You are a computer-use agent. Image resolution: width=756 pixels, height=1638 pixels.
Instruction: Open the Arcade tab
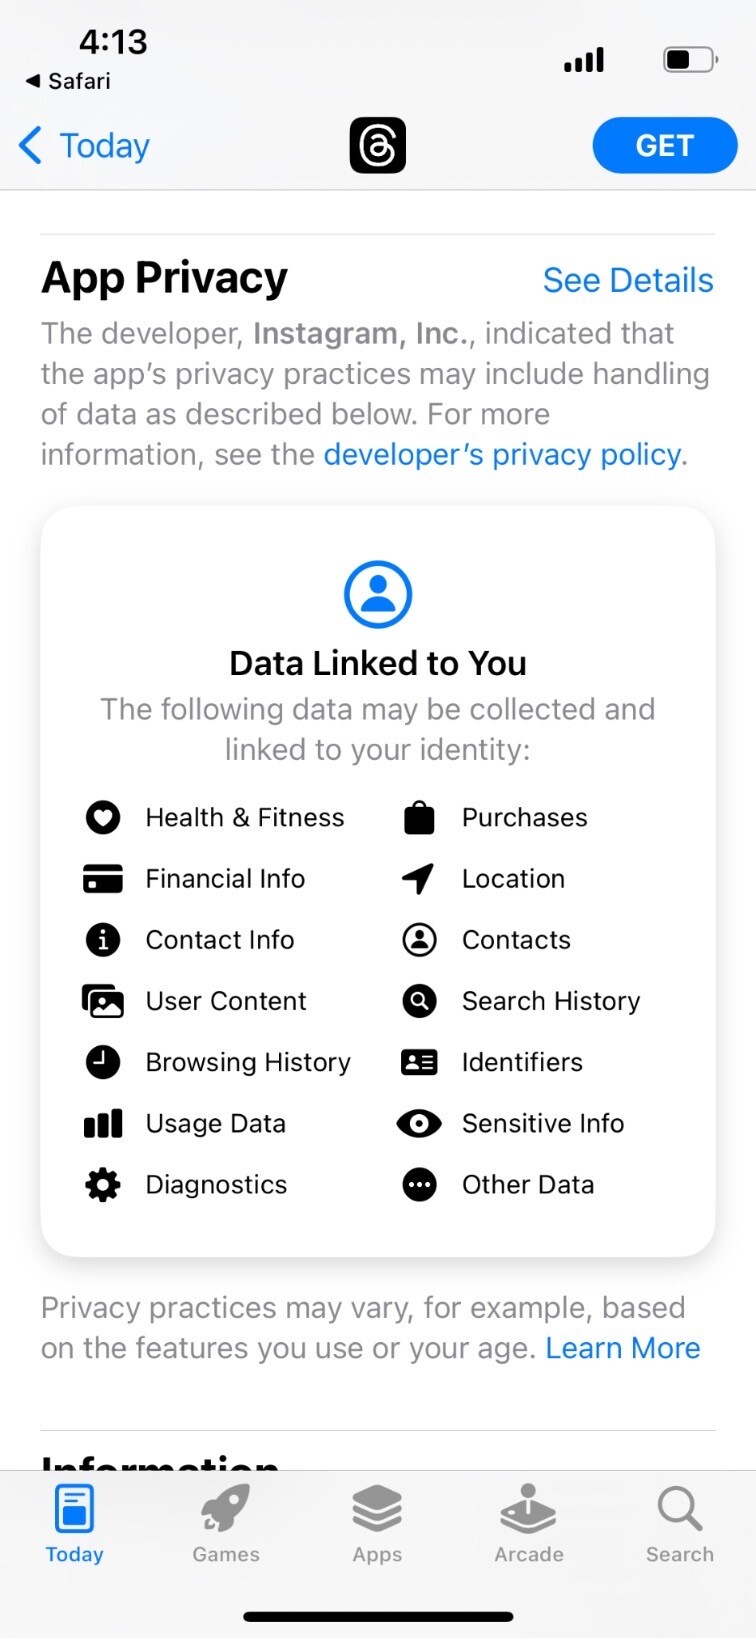tap(528, 1524)
